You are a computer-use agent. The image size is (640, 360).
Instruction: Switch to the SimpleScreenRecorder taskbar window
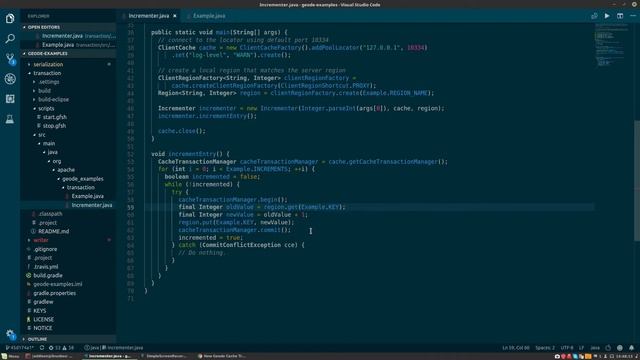164,356
